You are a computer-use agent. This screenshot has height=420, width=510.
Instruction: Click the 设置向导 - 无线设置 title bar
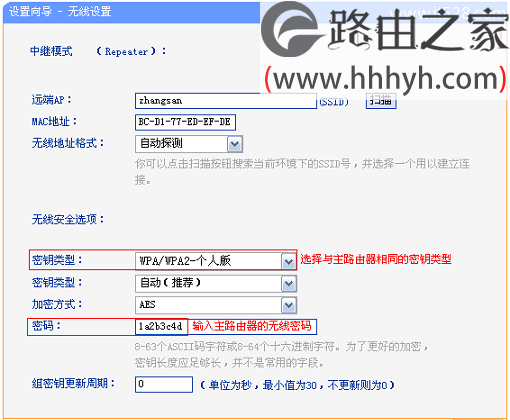[x=131, y=12]
